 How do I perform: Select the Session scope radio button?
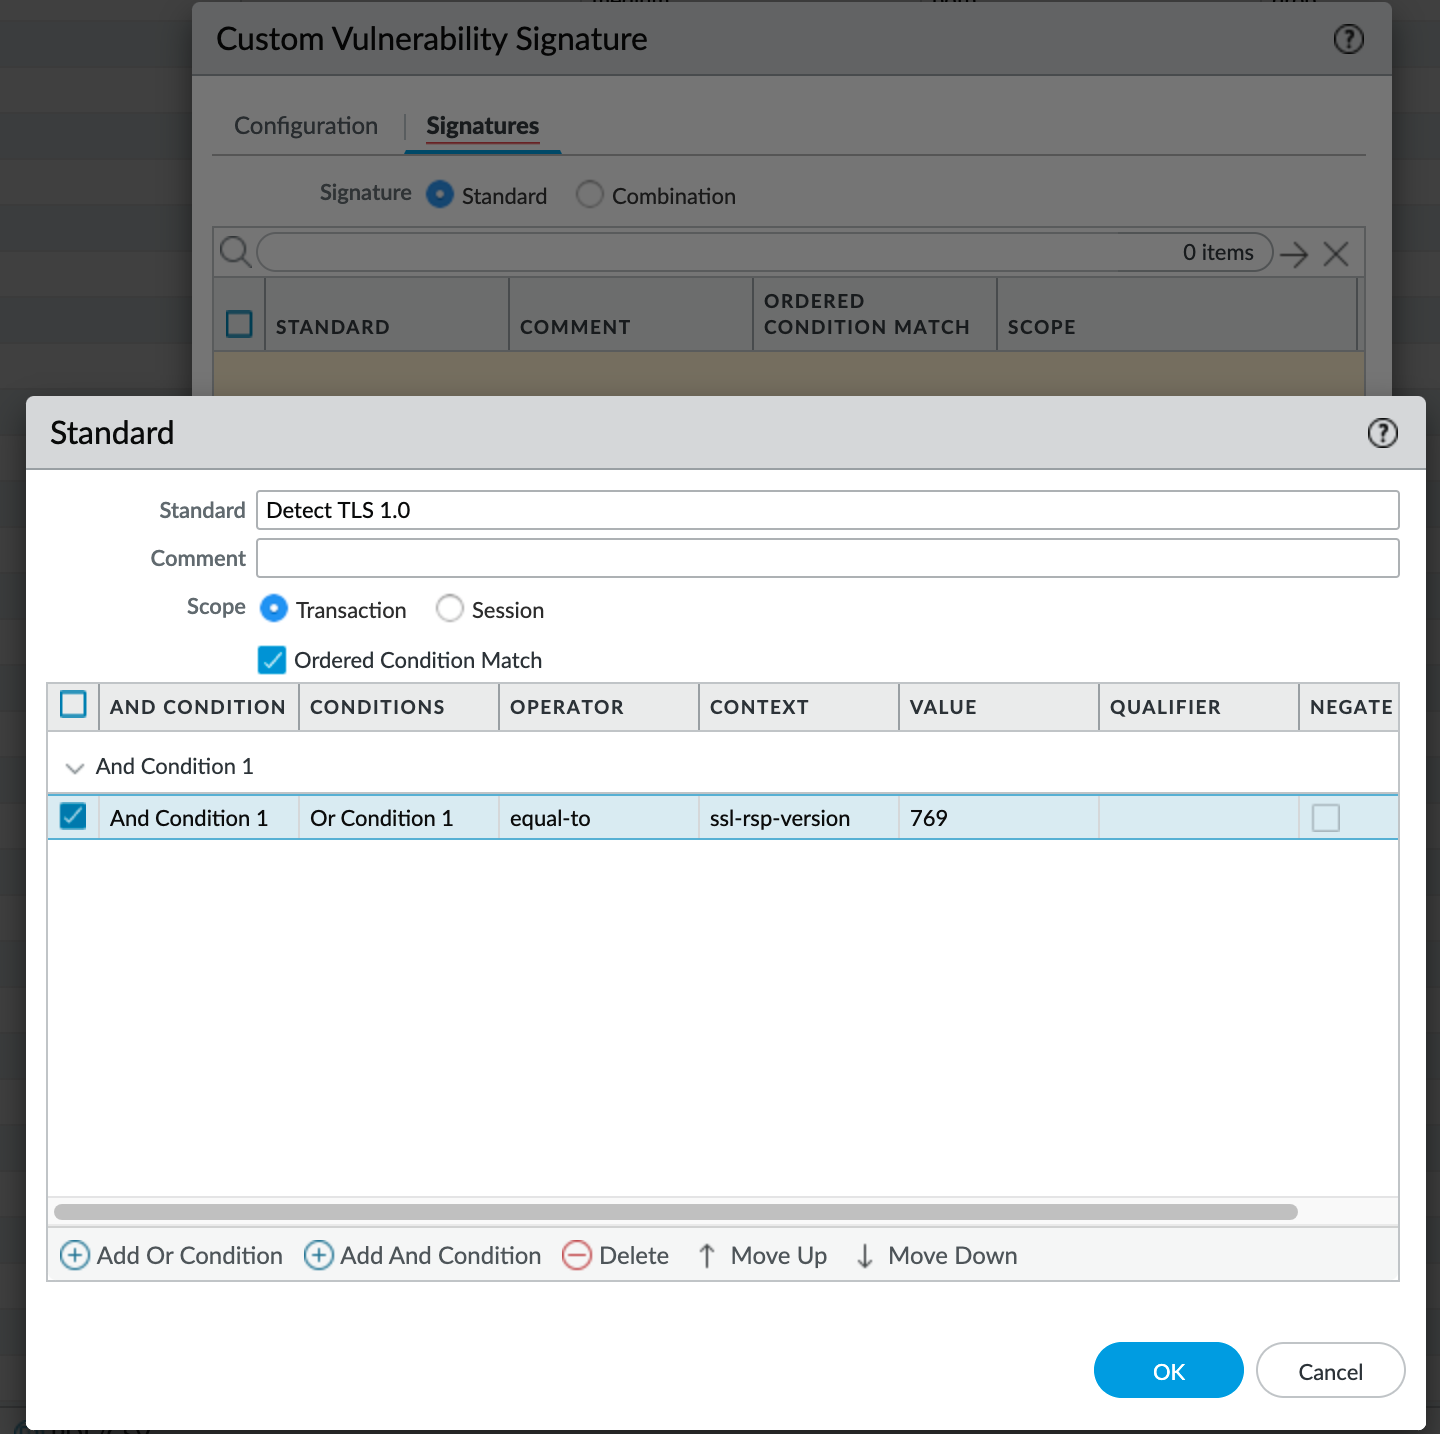pyautogui.click(x=450, y=608)
